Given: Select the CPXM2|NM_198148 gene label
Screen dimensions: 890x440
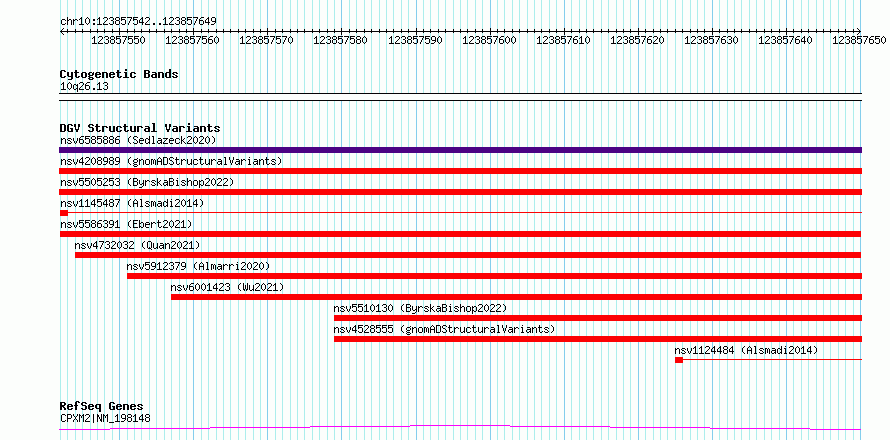Looking at the screenshot, I should 105,418.
